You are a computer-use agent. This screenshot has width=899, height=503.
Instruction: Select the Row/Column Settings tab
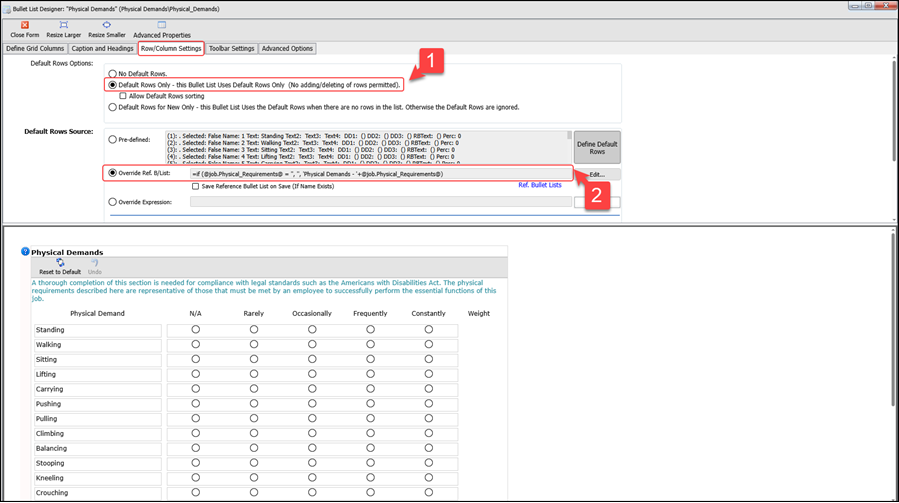tap(171, 49)
